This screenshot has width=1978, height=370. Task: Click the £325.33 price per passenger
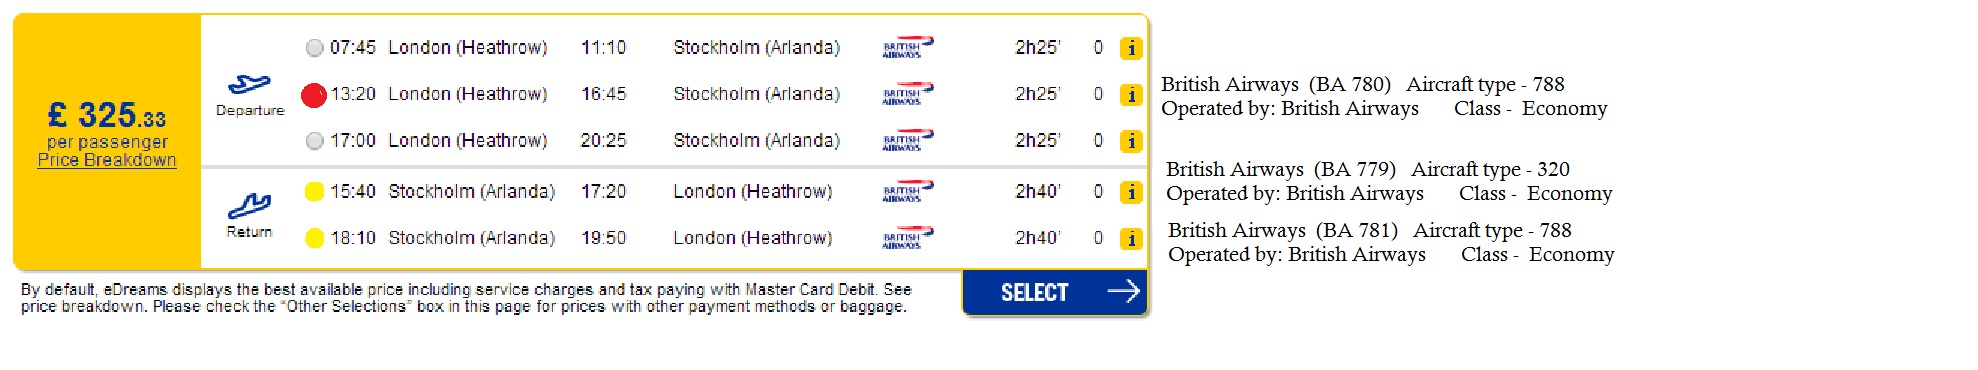click(x=107, y=115)
